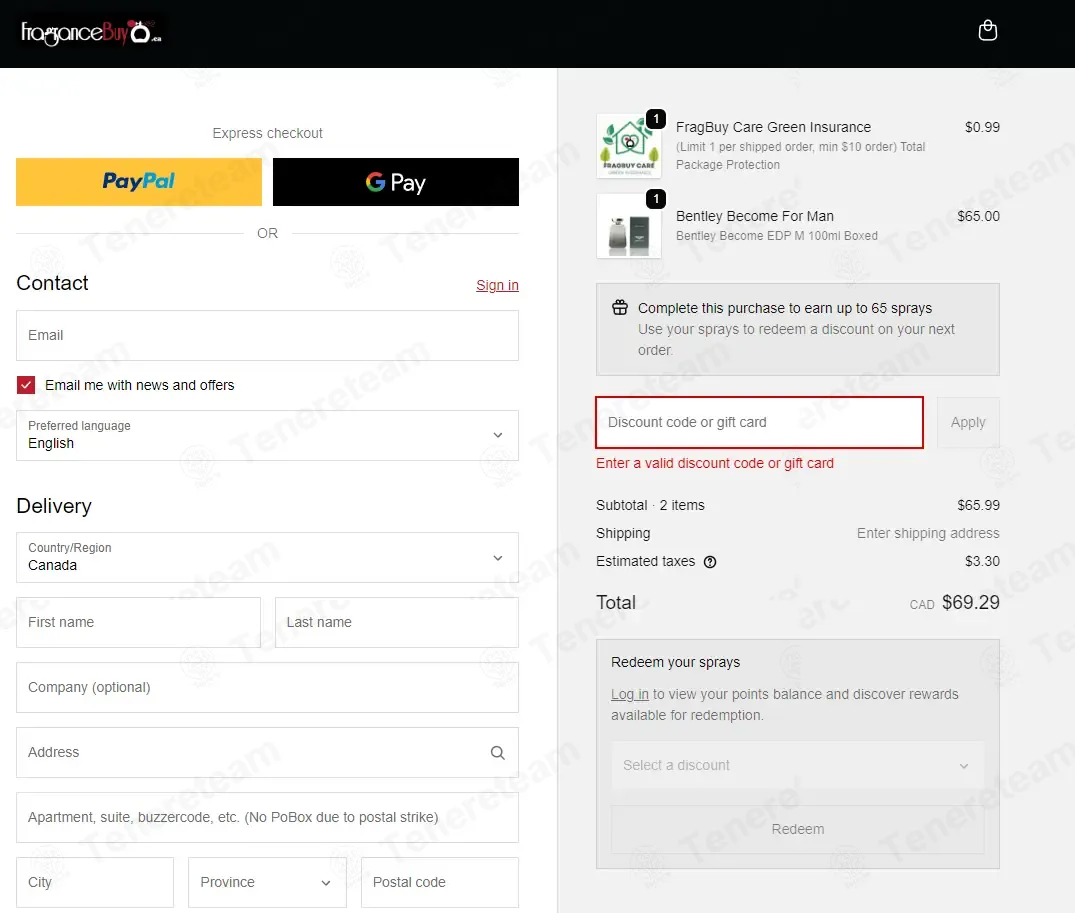Click the estimated taxes value '$3.30'

tap(982, 561)
